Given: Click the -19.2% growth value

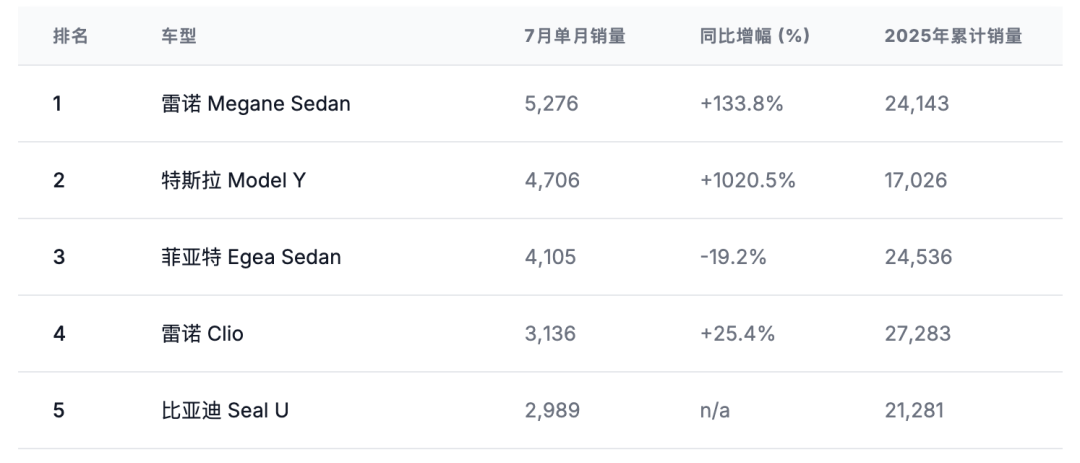Looking at the screenshot, I should [733, 257].
